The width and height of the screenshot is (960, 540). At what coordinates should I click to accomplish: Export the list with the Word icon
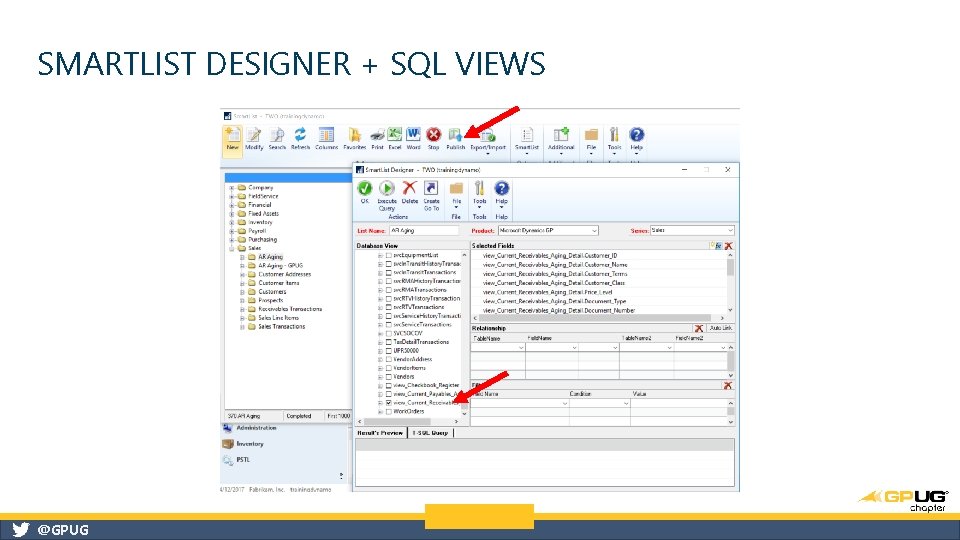coord(413,135)
